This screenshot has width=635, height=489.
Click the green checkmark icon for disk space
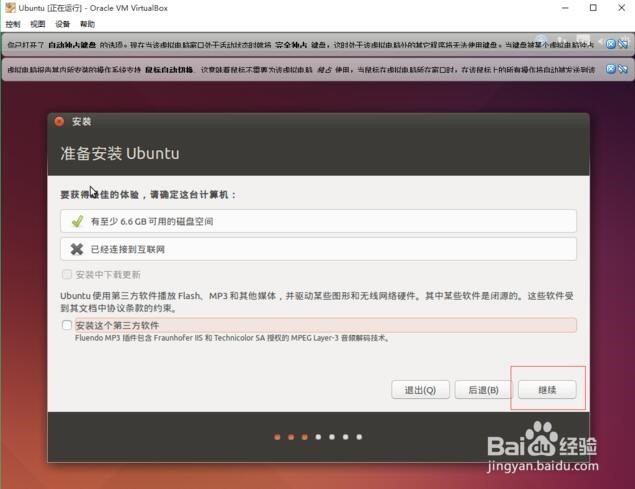coord(77,221)
